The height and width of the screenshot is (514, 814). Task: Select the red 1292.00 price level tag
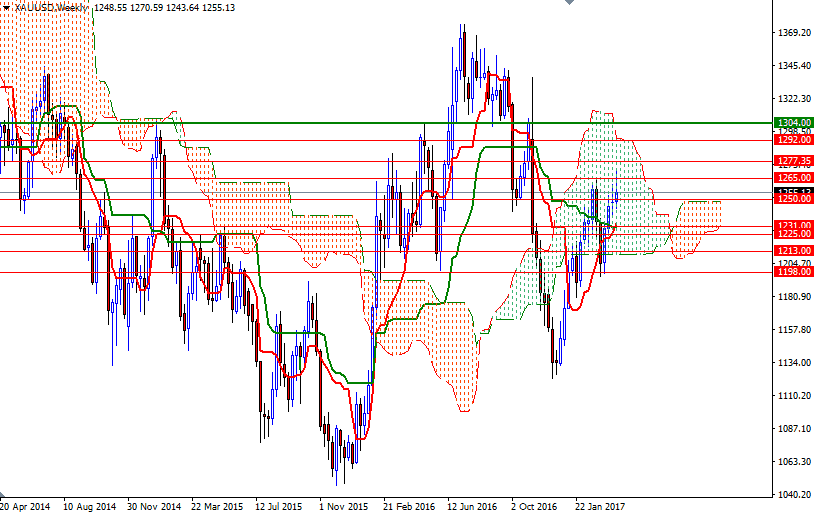tap(792, 140)
